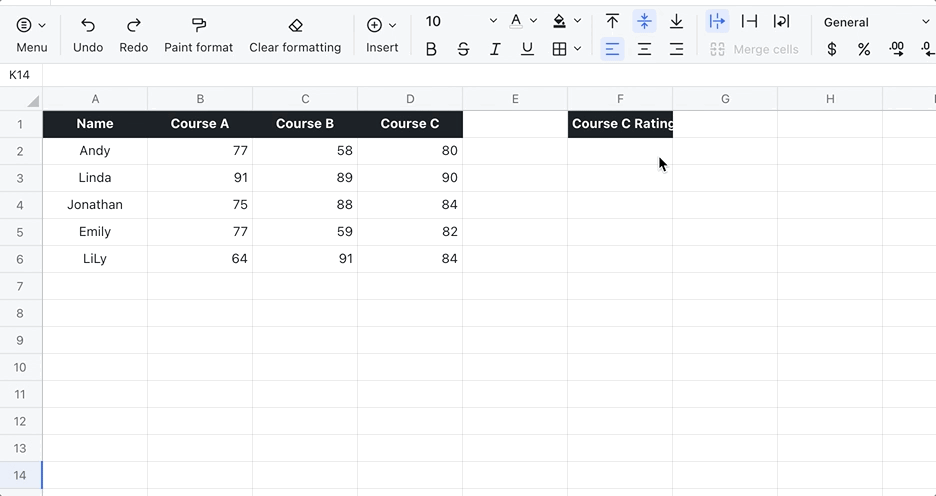Apply percent format to cell
The image size is (936, 496).
pos(864,49)
